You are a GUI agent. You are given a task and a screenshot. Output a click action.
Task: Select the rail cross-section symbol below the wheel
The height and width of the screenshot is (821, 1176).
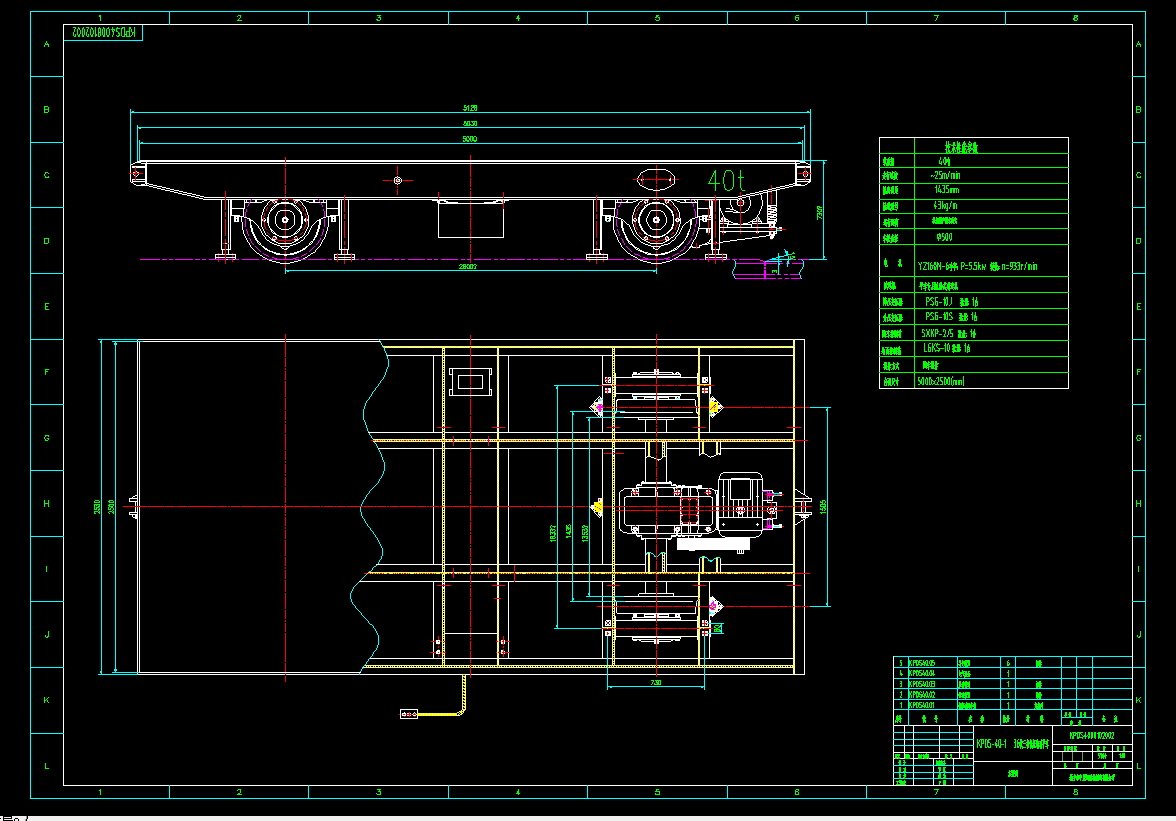(770, 272)
